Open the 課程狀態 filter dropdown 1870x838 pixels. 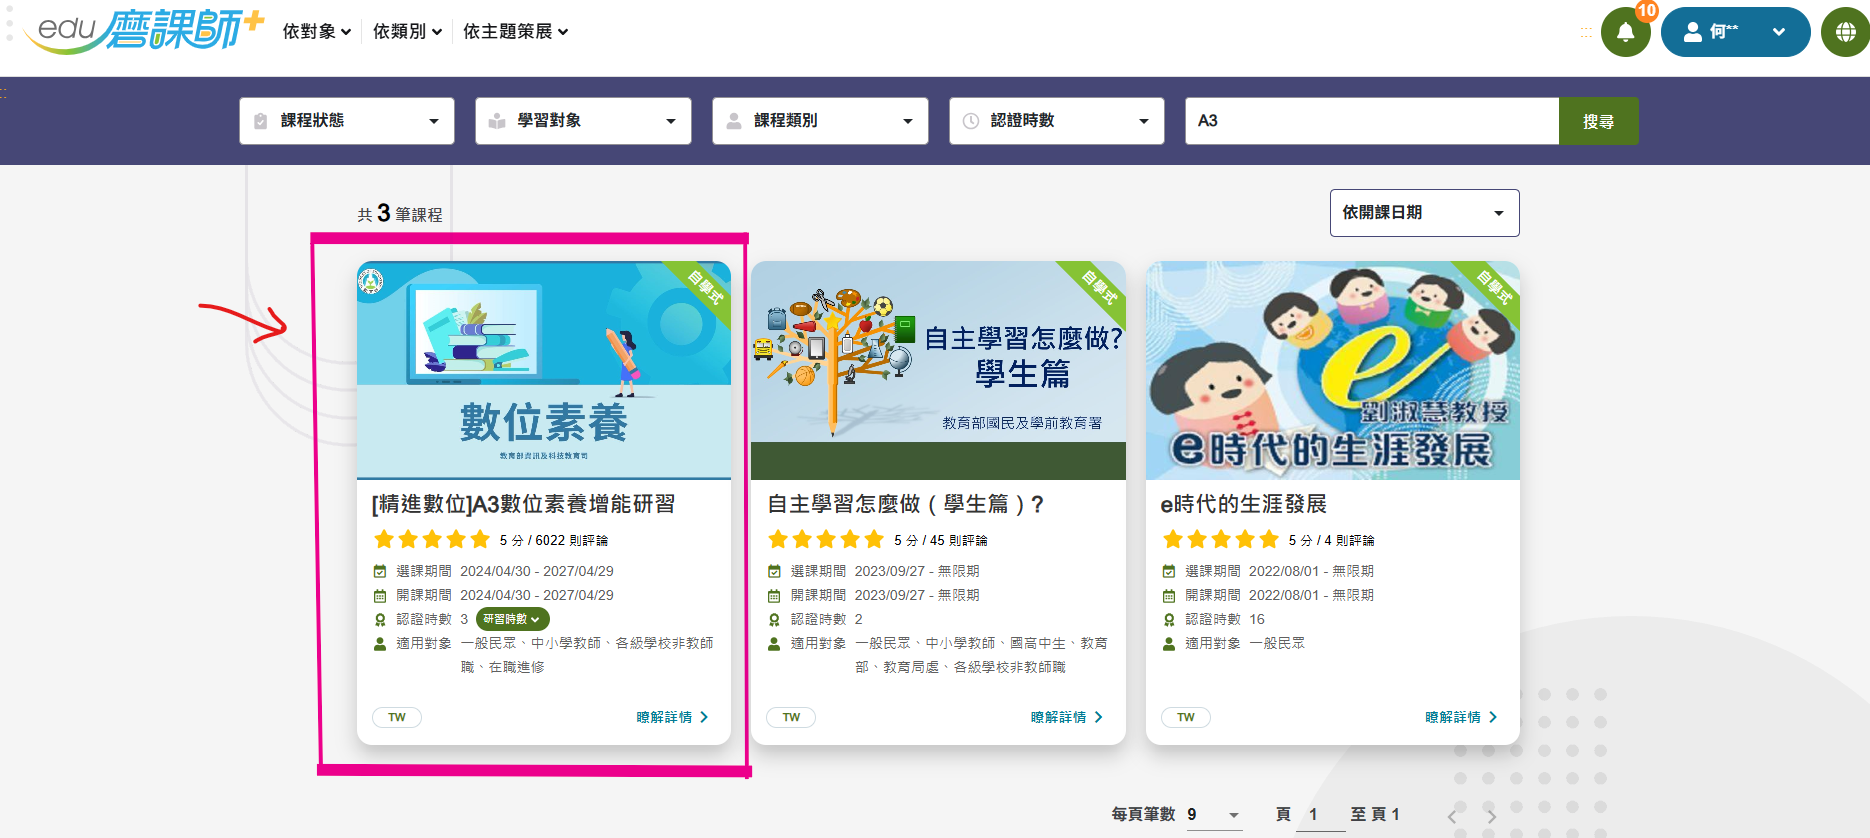(x=346, y=121)
